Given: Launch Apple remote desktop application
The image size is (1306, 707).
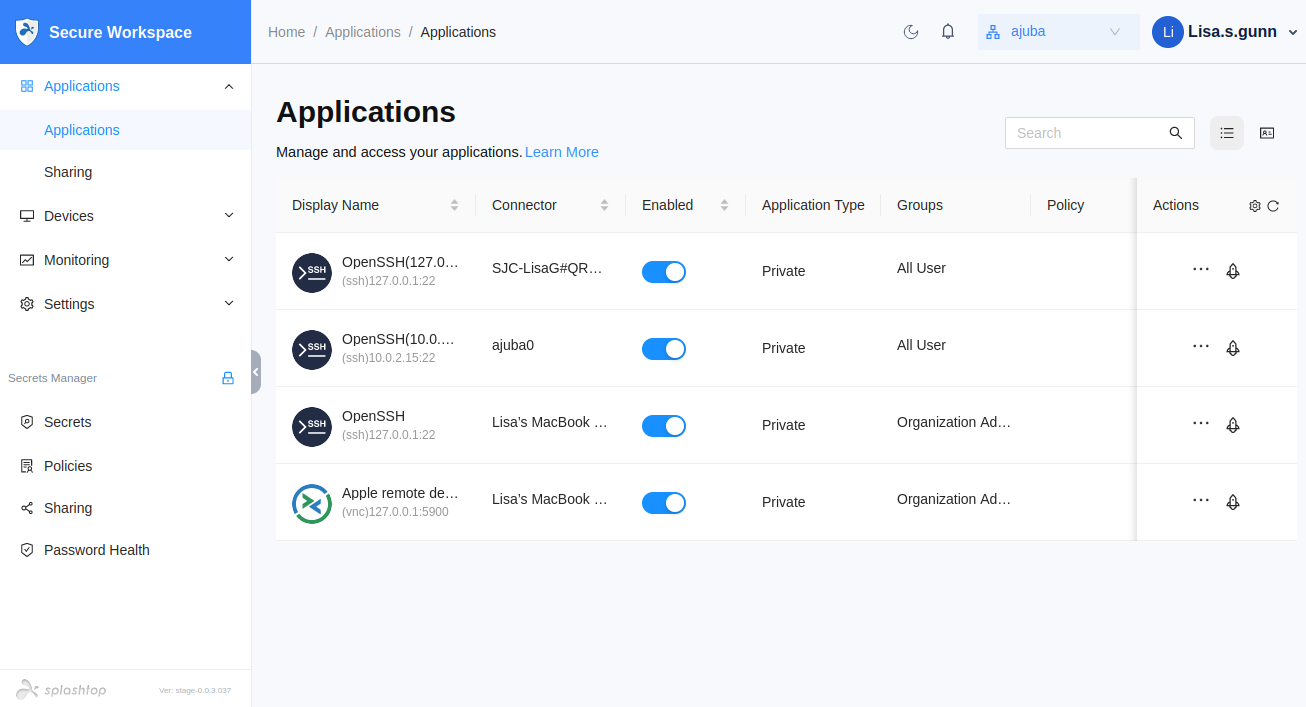Looking at the screenshot, I should pos(1233,502).
